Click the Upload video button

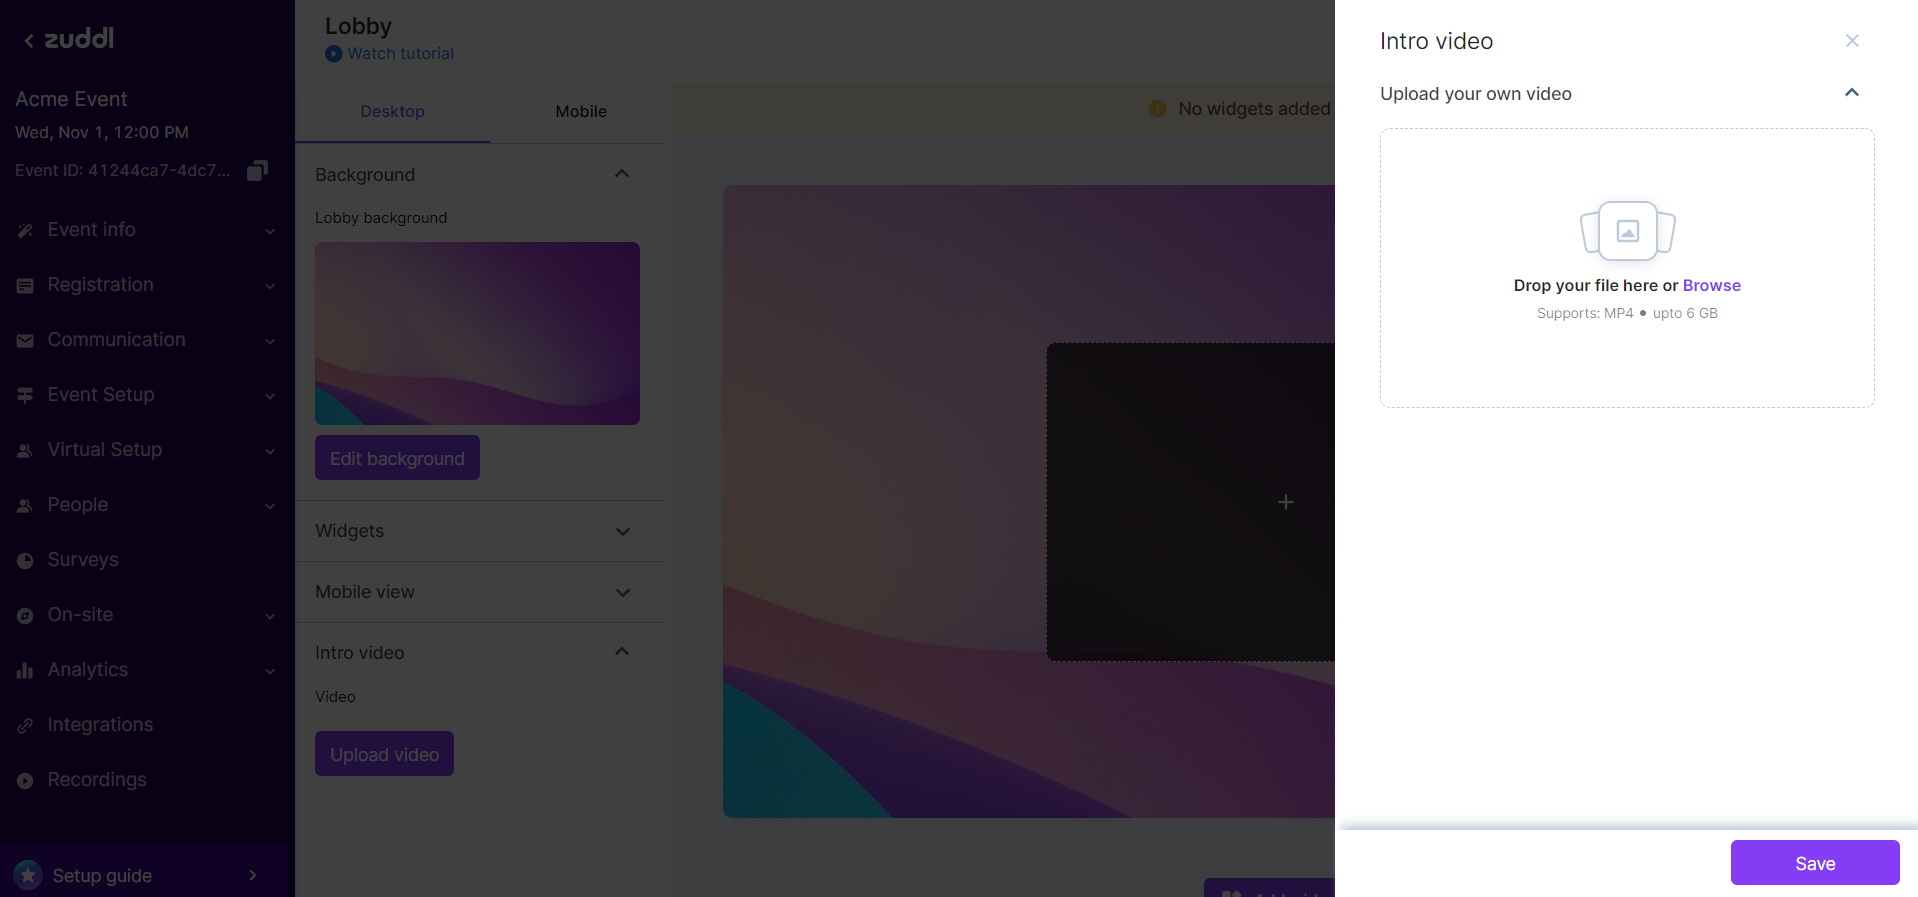[x=384, y=754]
